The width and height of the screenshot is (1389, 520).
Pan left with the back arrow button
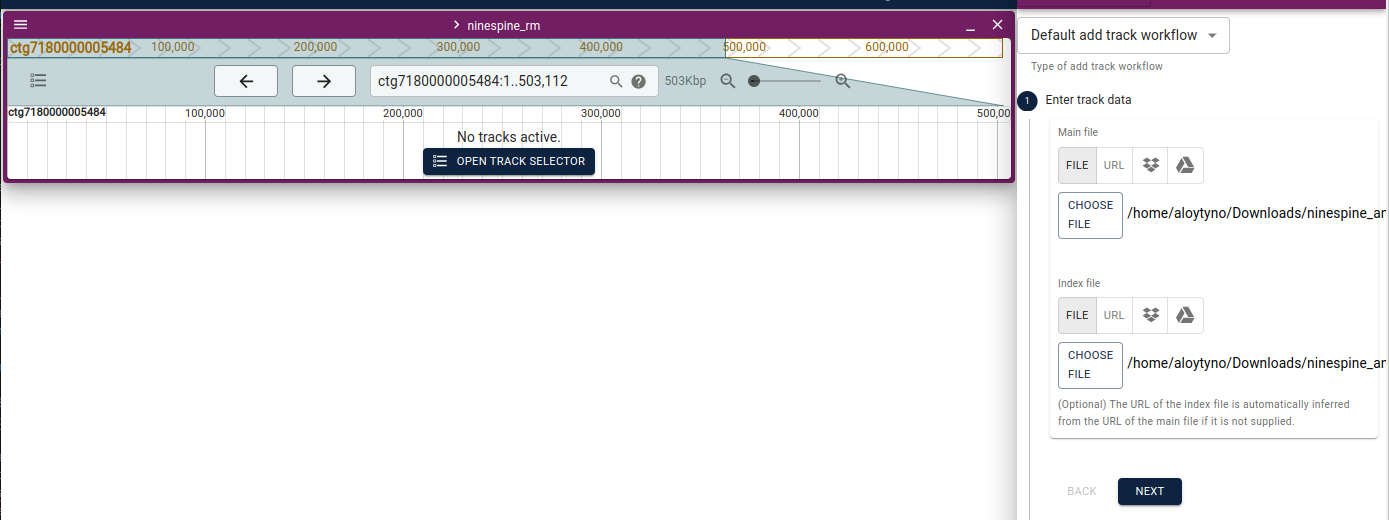[246, 81]
